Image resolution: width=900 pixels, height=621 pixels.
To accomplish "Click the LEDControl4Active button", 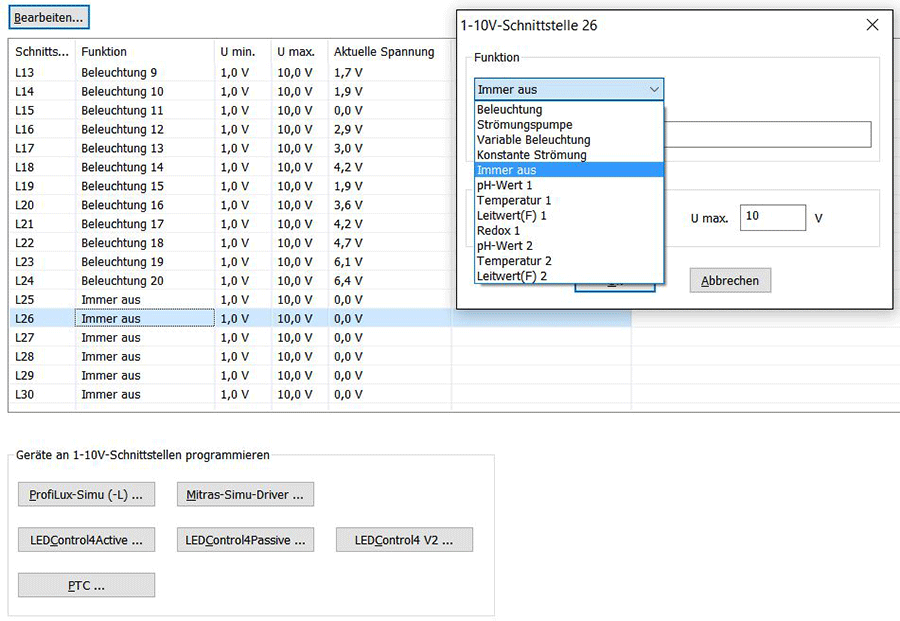I will [x=86, y=539].
